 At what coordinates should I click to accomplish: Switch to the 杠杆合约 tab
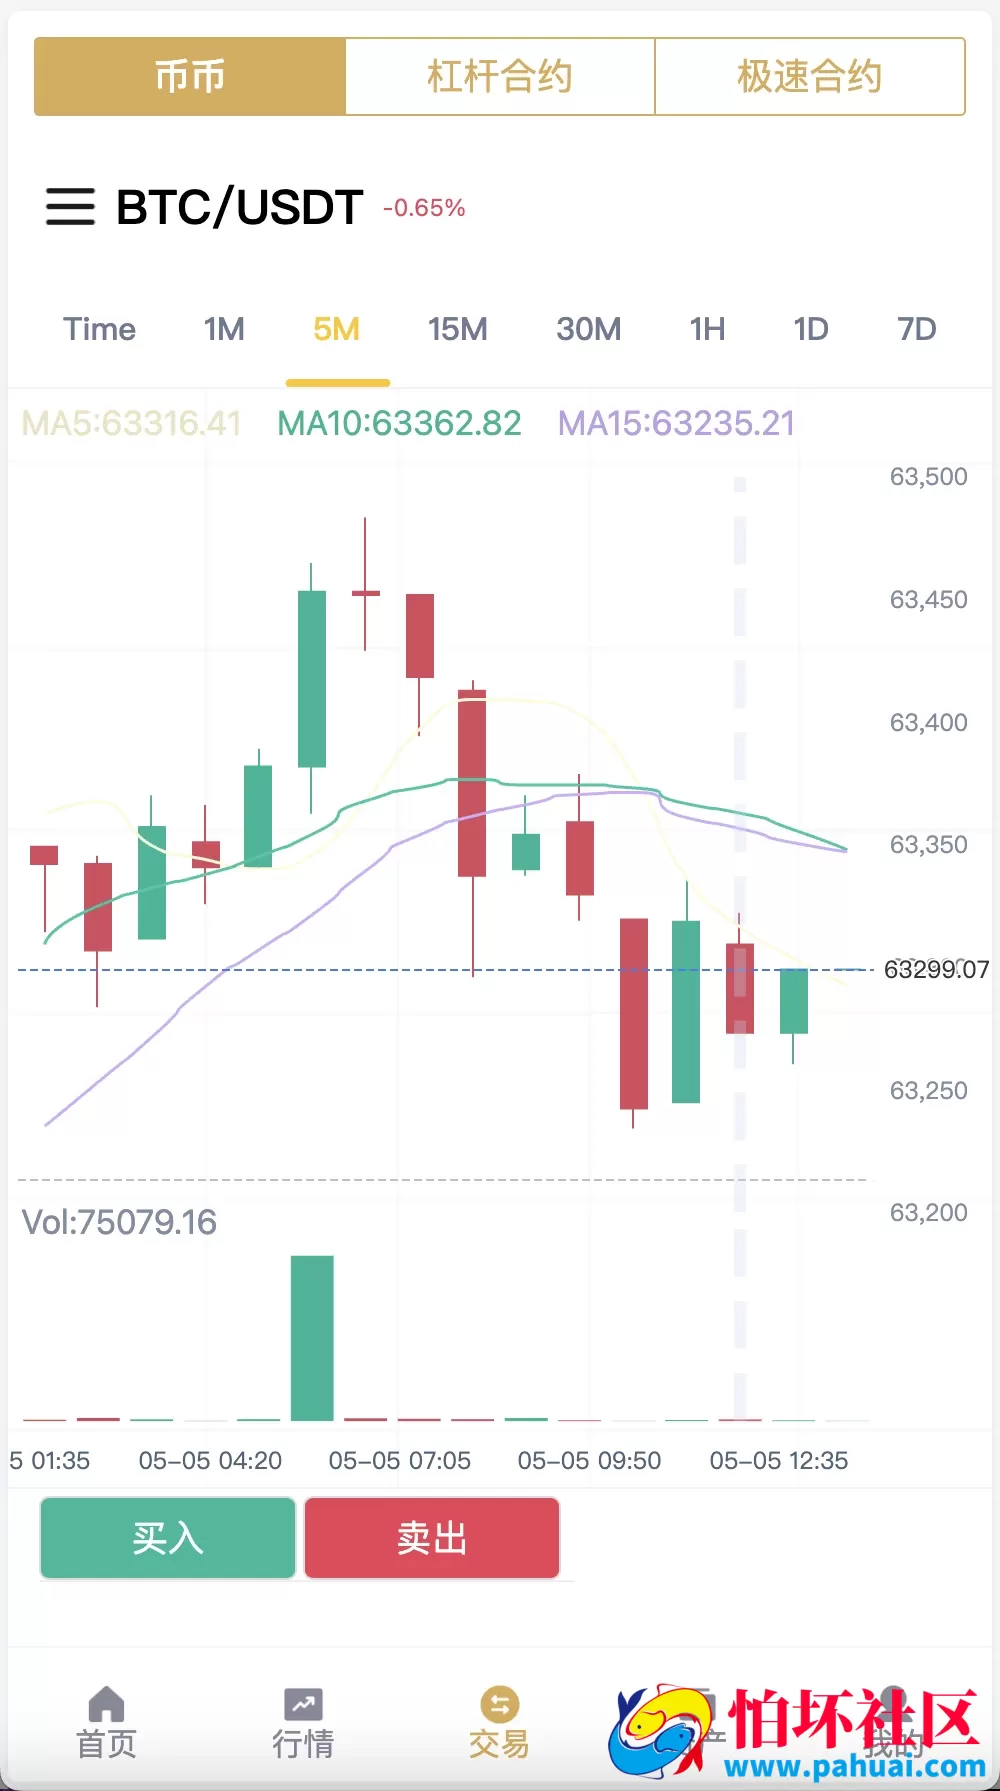[500, 77]
